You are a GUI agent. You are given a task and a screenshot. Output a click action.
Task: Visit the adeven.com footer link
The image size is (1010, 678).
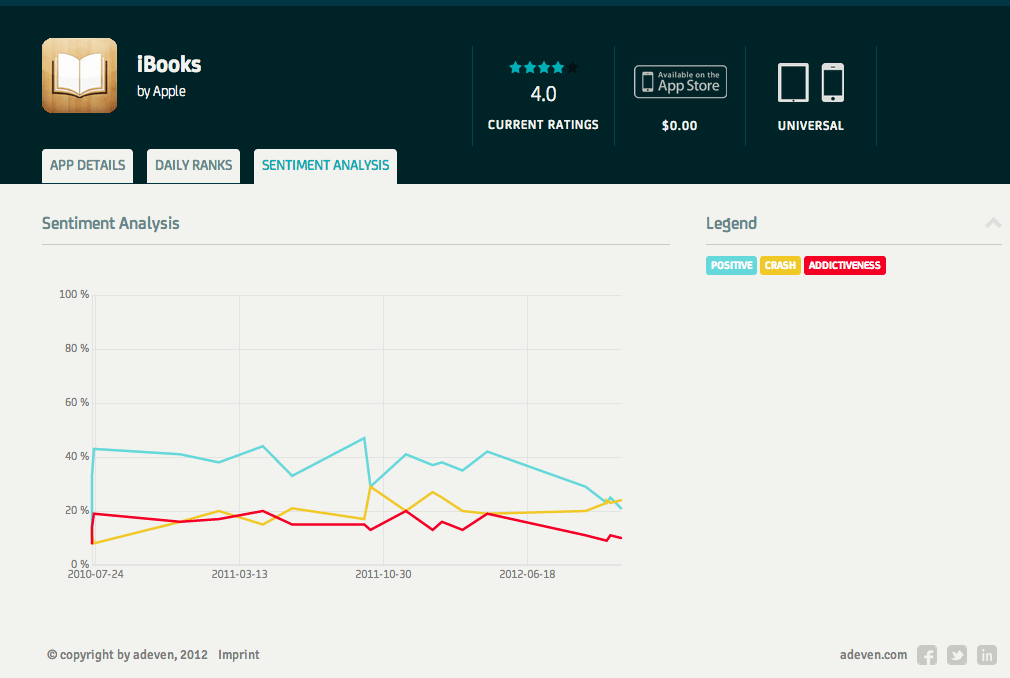(x=873, y=655)
